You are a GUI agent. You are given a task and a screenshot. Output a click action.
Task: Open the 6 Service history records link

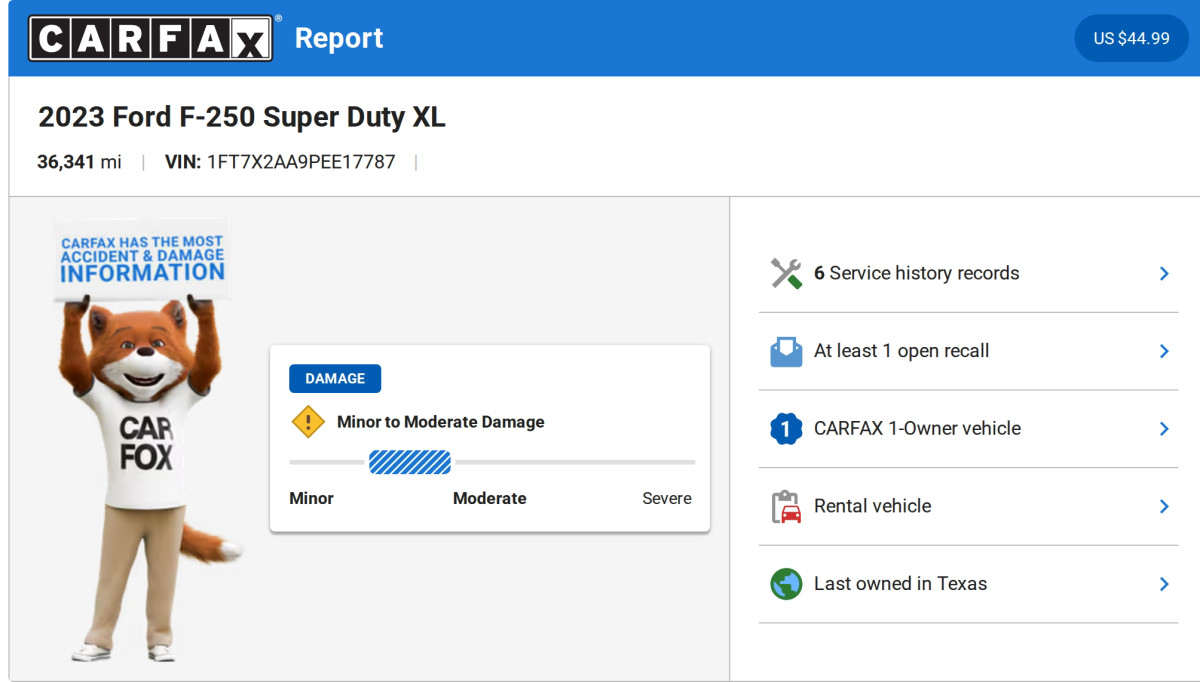(x=916, y=273)
